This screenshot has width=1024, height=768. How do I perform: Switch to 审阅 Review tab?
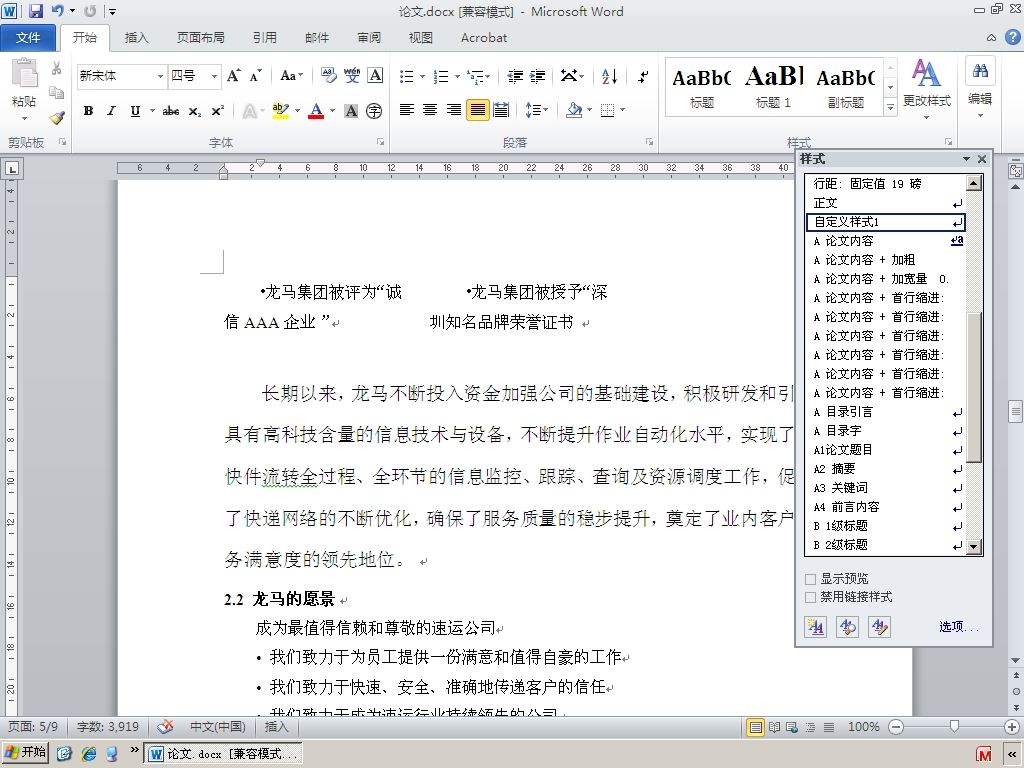point(368,38)
